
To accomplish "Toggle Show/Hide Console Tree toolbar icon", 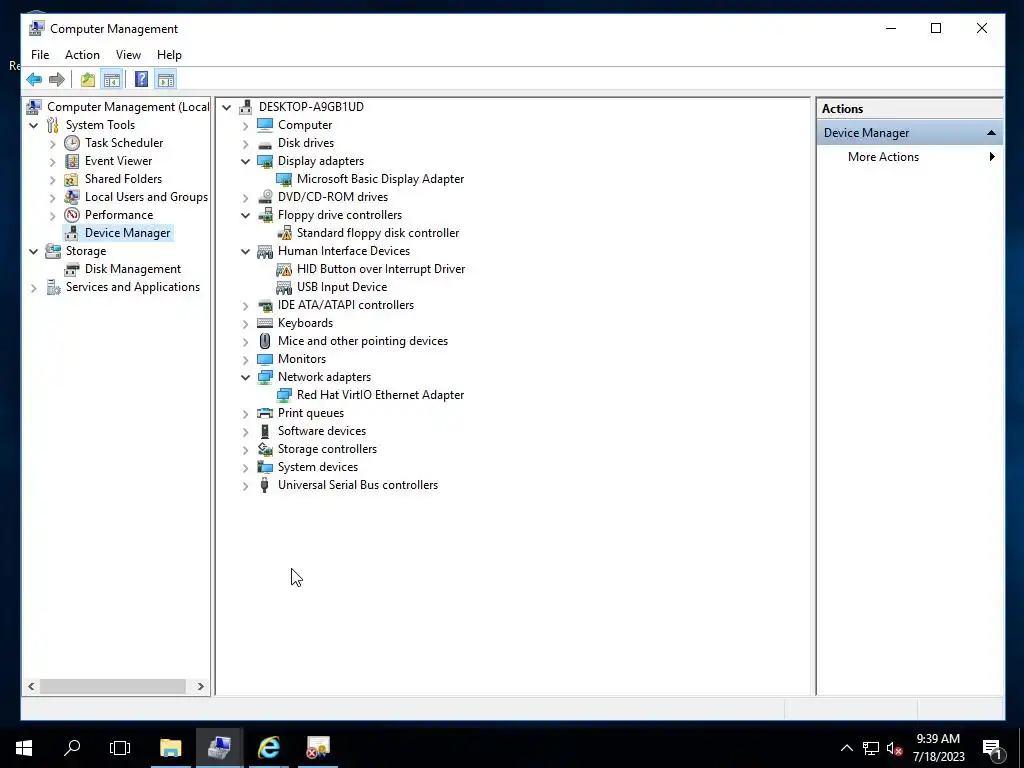I will point(112,80).
